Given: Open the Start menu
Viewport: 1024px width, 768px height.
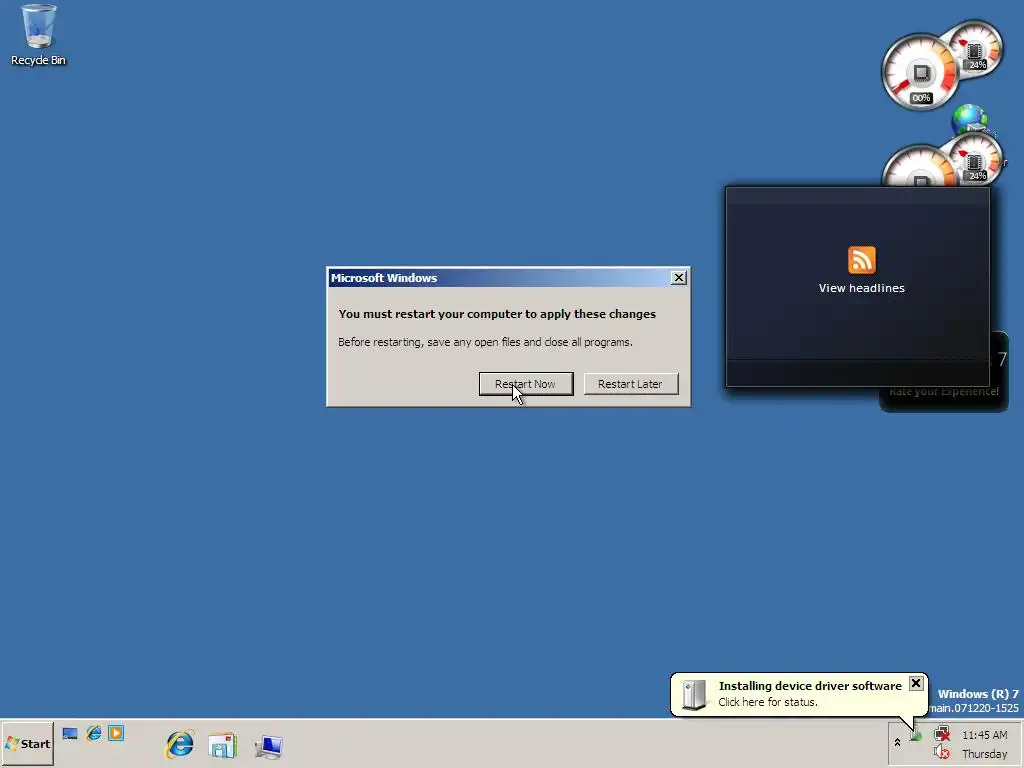Looking at the screenshot, I should (27, 743).
